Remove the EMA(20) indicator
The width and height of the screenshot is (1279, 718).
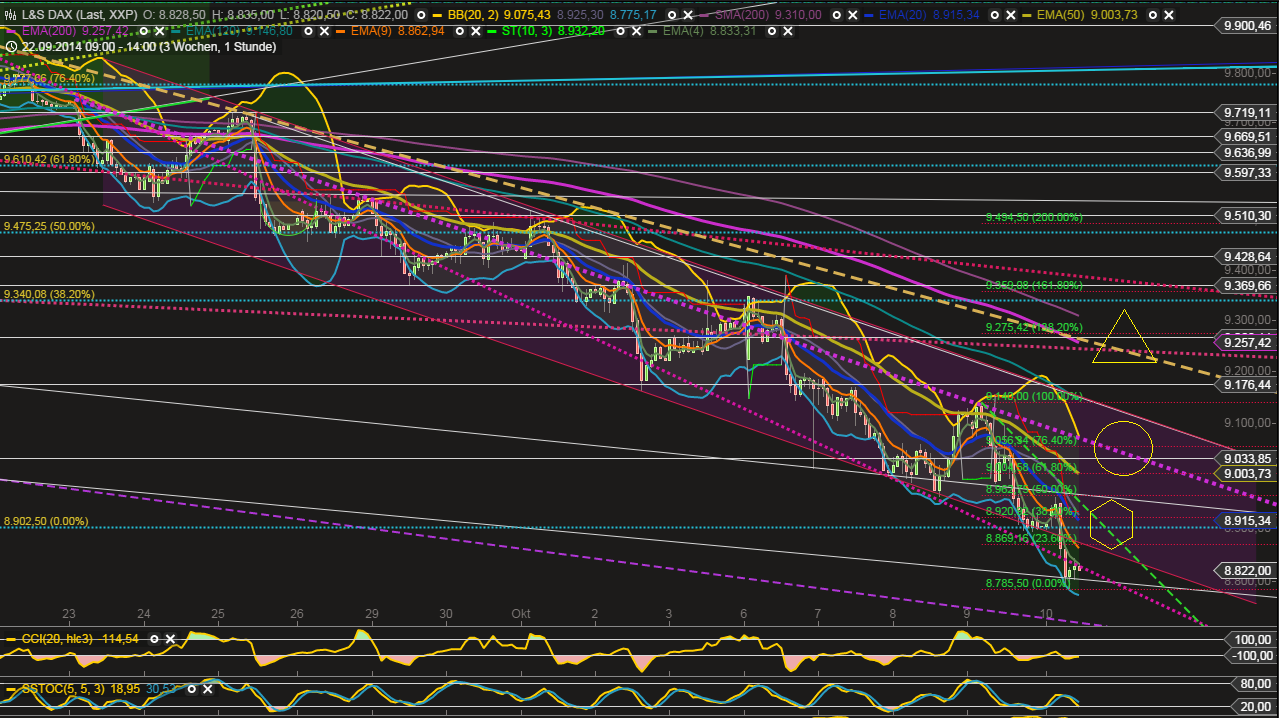pos(1011,15)
